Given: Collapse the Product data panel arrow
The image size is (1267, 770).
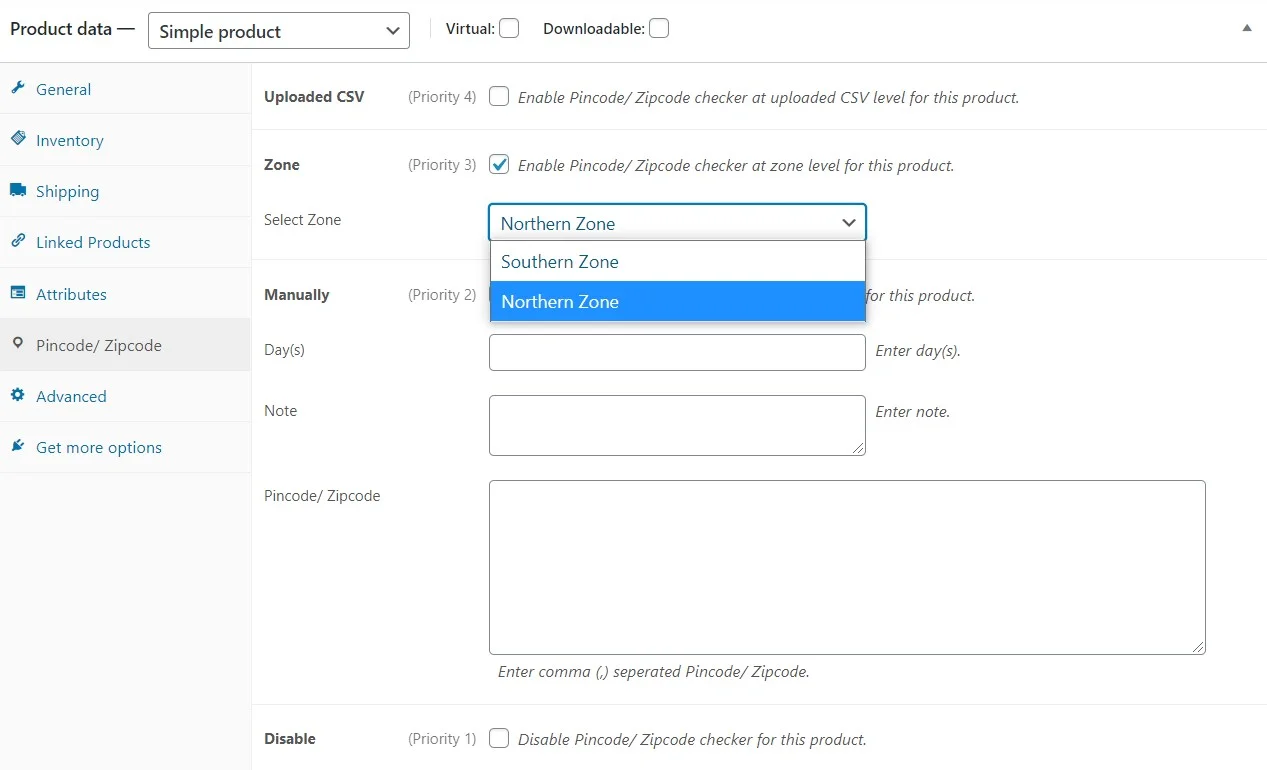Looking at the screenshot, I should click(x=1246, y=29).
